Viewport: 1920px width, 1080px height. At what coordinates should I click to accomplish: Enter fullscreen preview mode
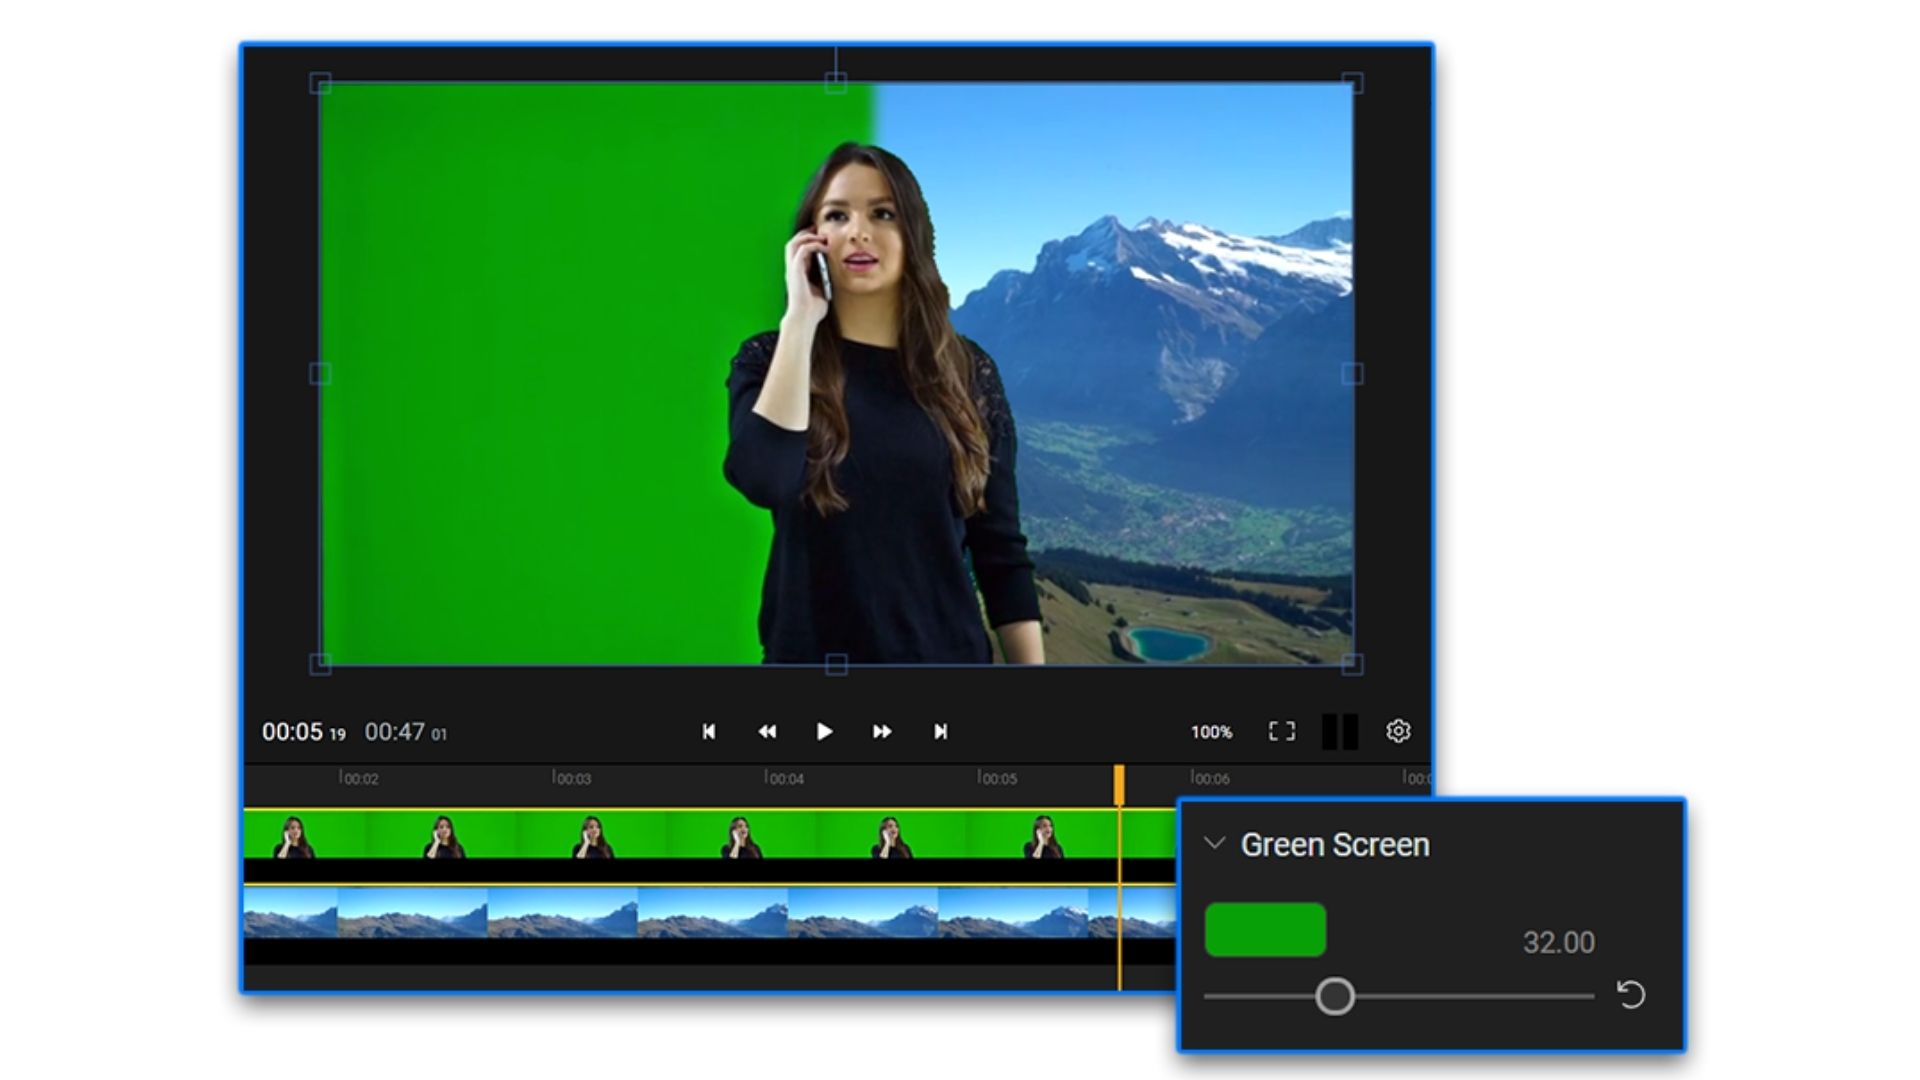[x=1281, y=732]
